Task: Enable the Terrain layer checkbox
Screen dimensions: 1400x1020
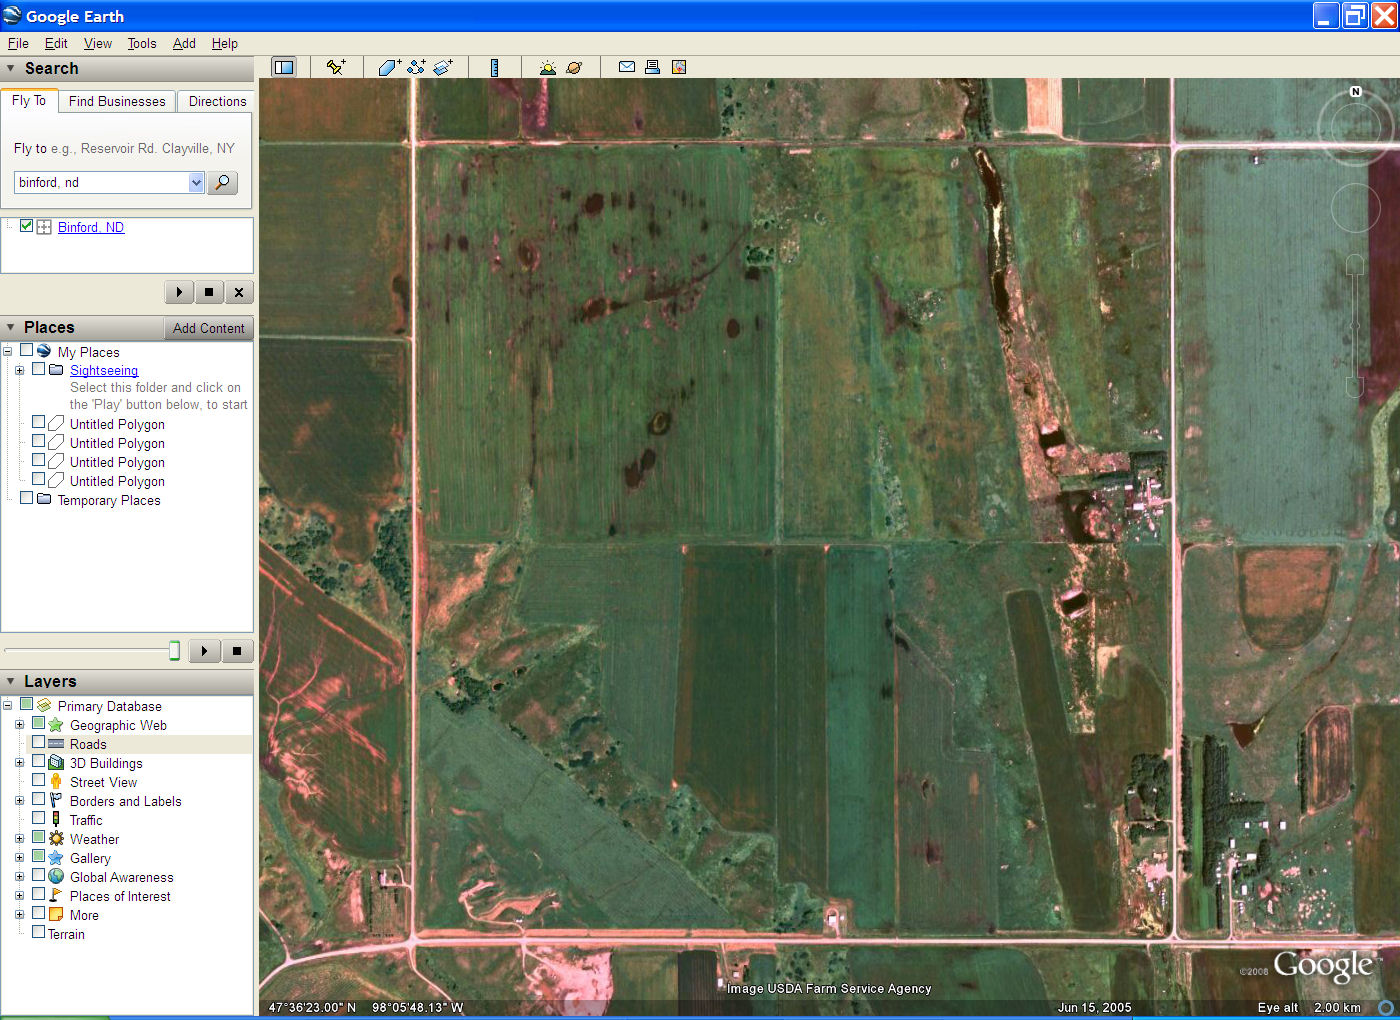Action: click(x=38, y=933)
